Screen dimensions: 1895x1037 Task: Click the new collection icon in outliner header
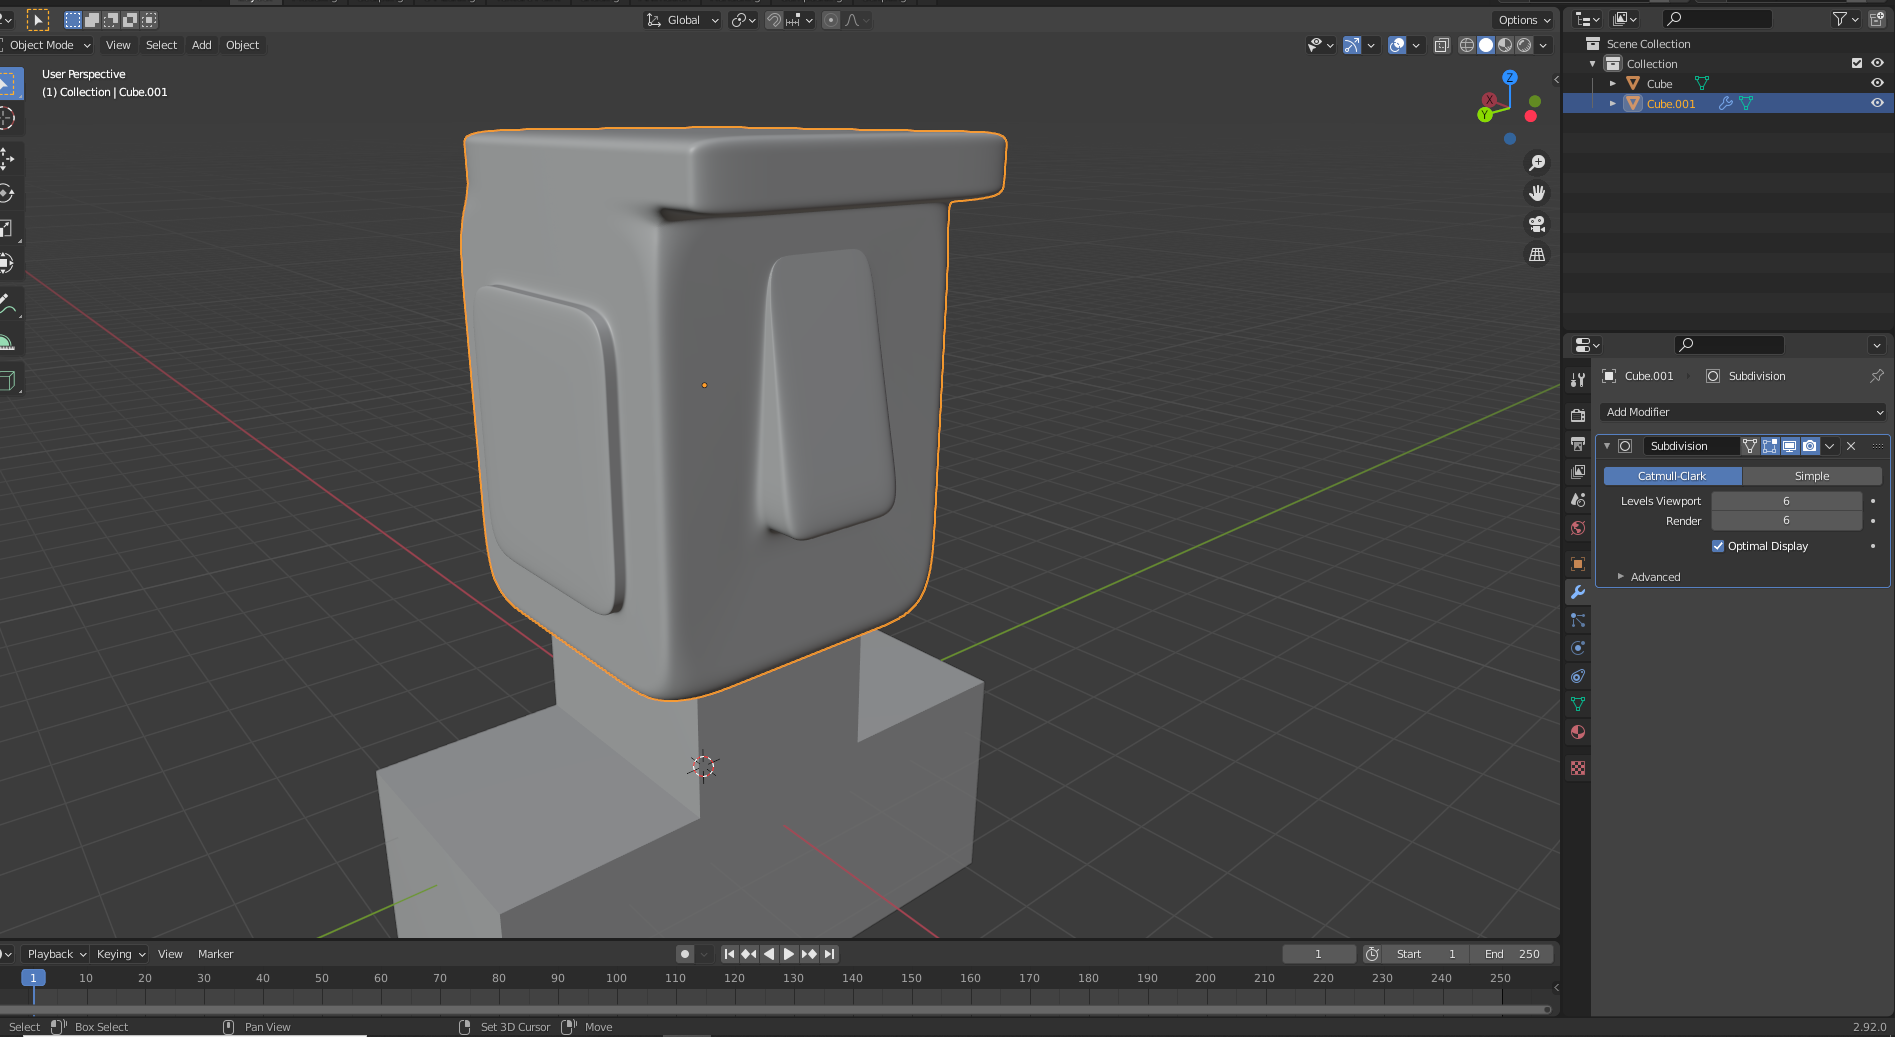(x=1876, y=19)
